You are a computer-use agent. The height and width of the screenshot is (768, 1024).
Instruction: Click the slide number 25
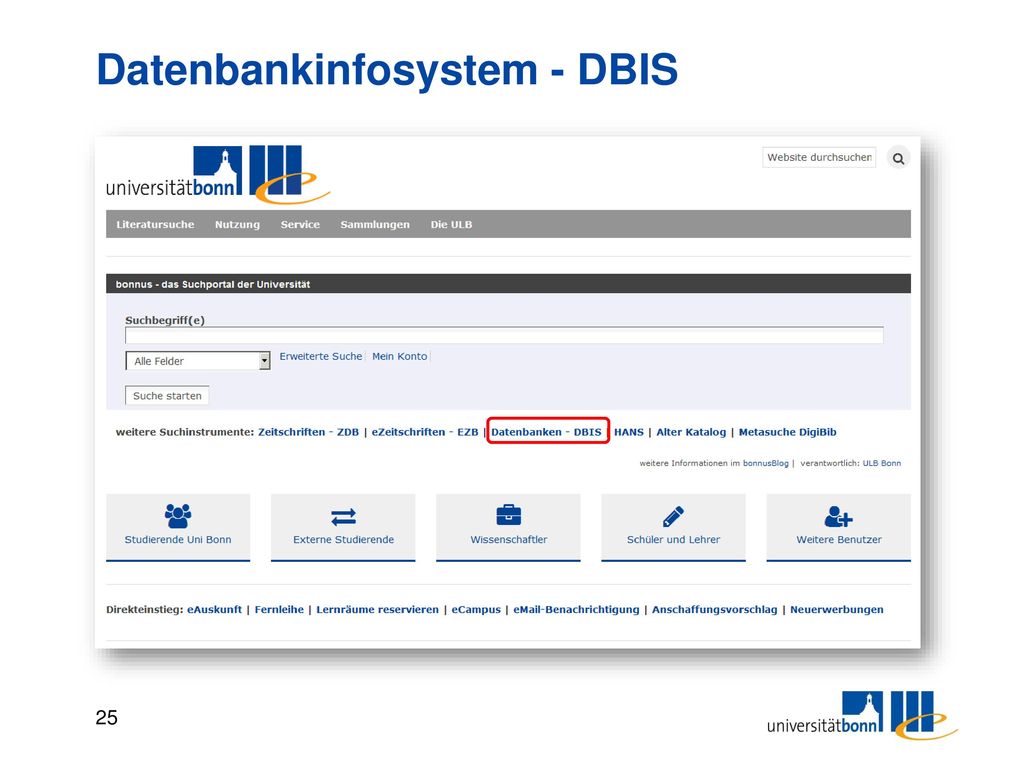(x=106, y=718)
